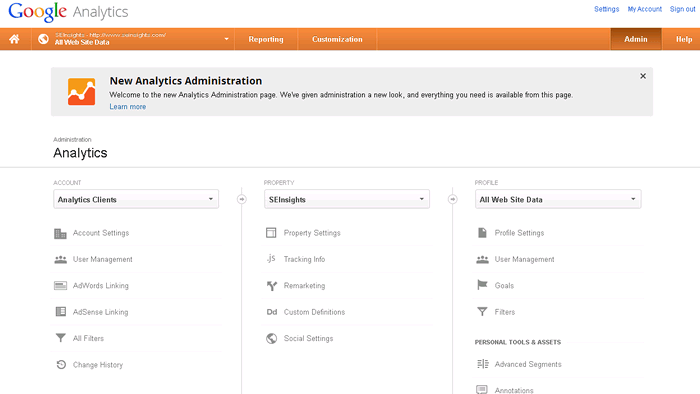The width and height of the screenshot is (700, 394).
Task: Click the orange Analytics chart logo in banner
Action: coord(81,91)
